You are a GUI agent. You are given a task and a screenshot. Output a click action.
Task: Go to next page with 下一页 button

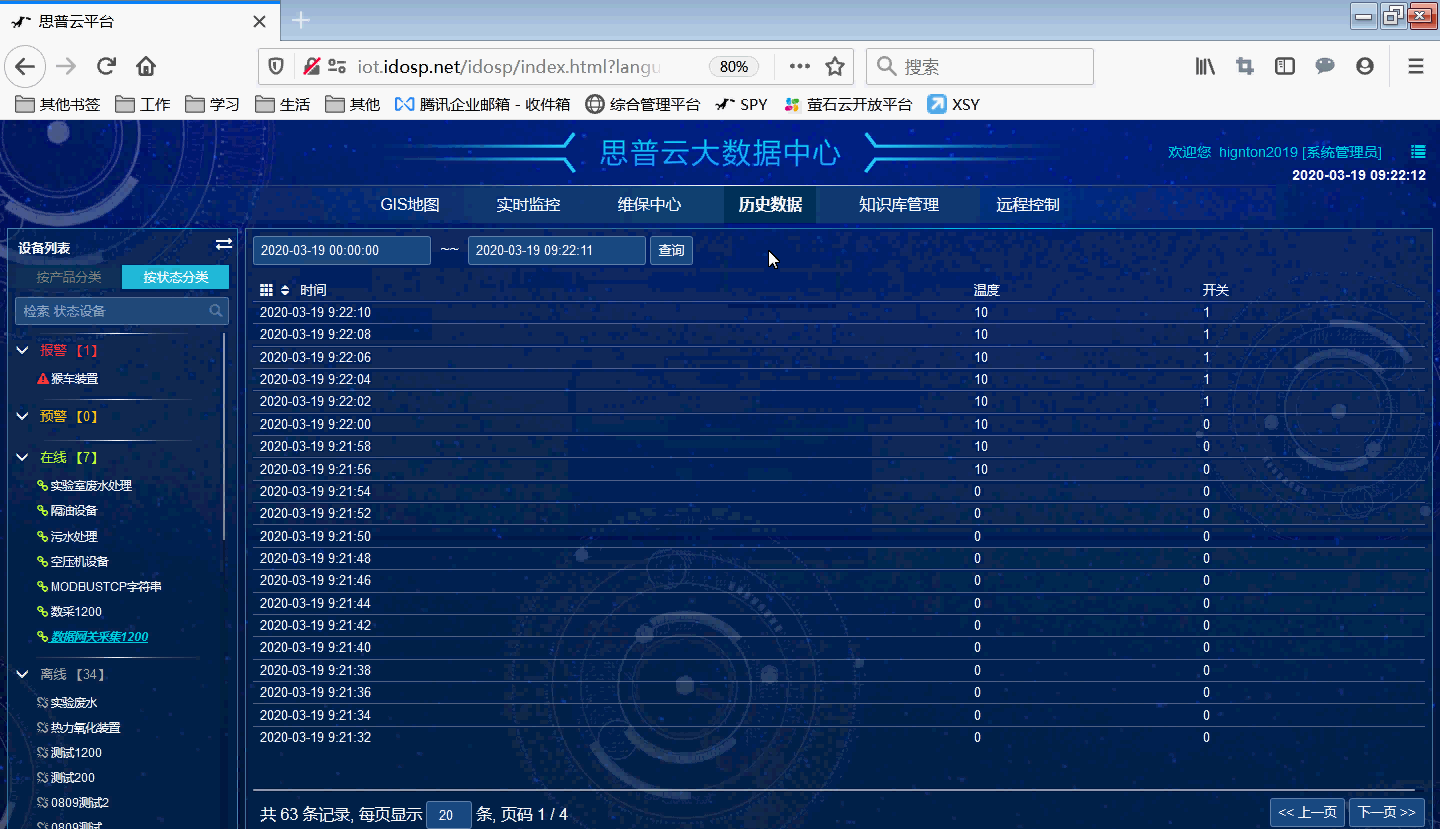[1386, 813]
